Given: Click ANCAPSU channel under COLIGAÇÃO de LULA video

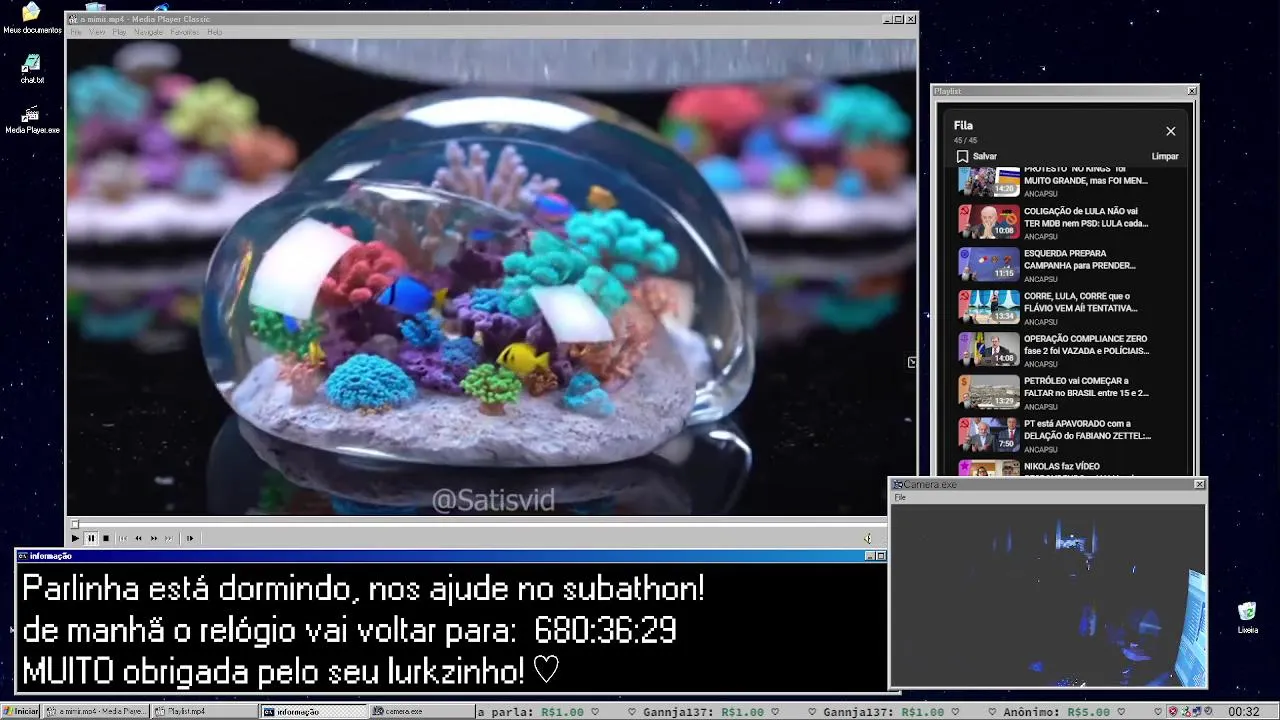Looking at the screenshot, I should pyautogui.click(x=1040, y=237).
